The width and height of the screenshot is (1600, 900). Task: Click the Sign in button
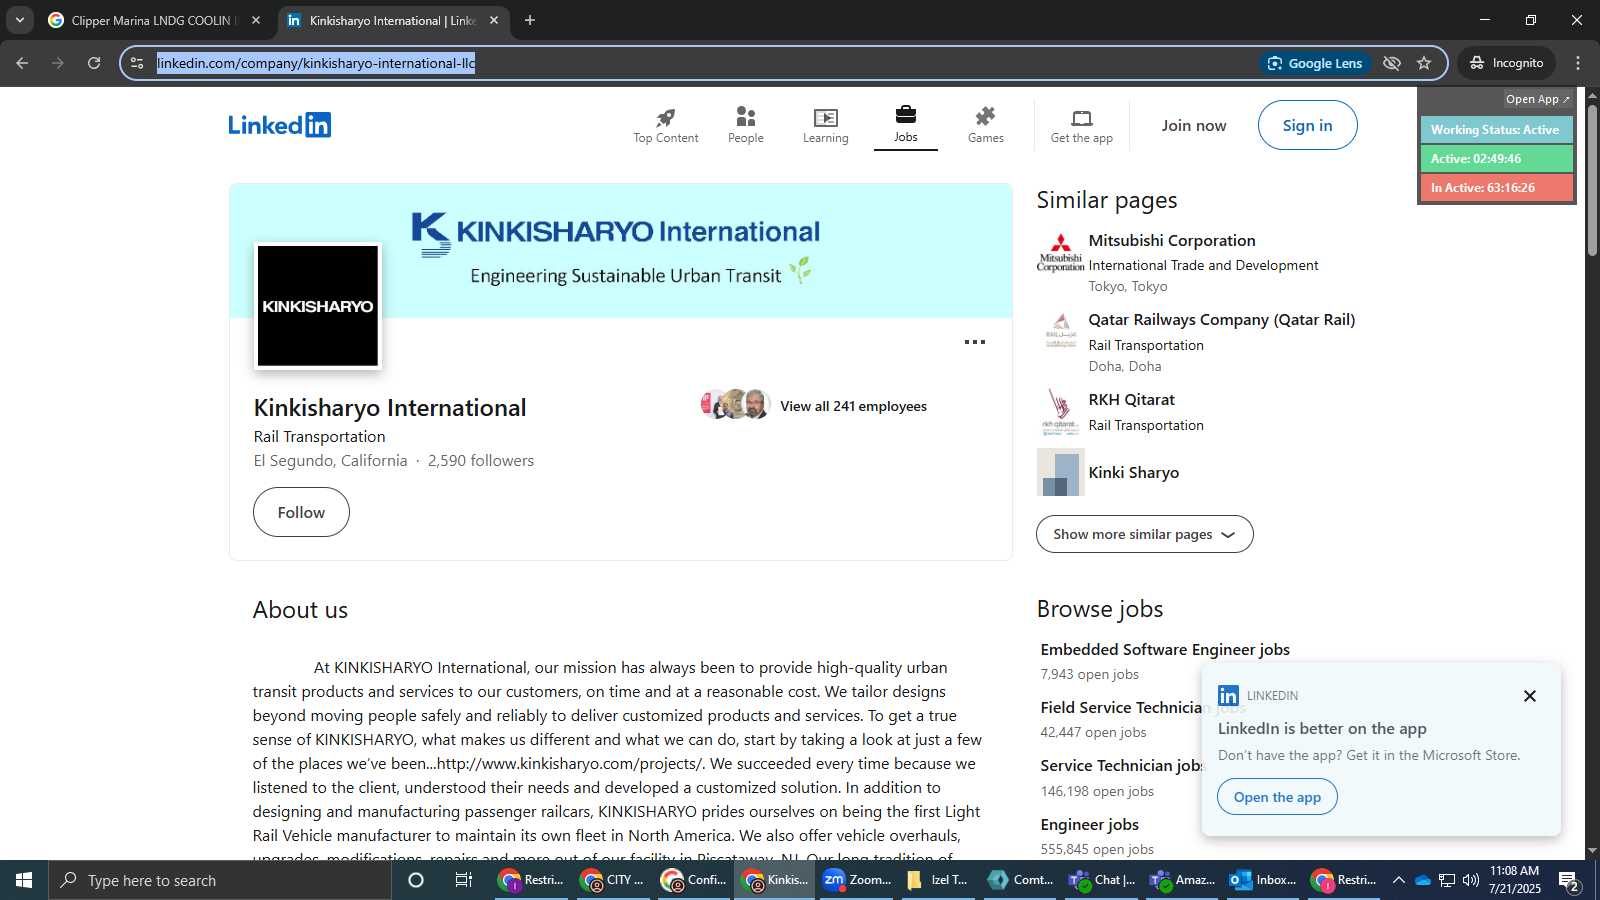1307,125
